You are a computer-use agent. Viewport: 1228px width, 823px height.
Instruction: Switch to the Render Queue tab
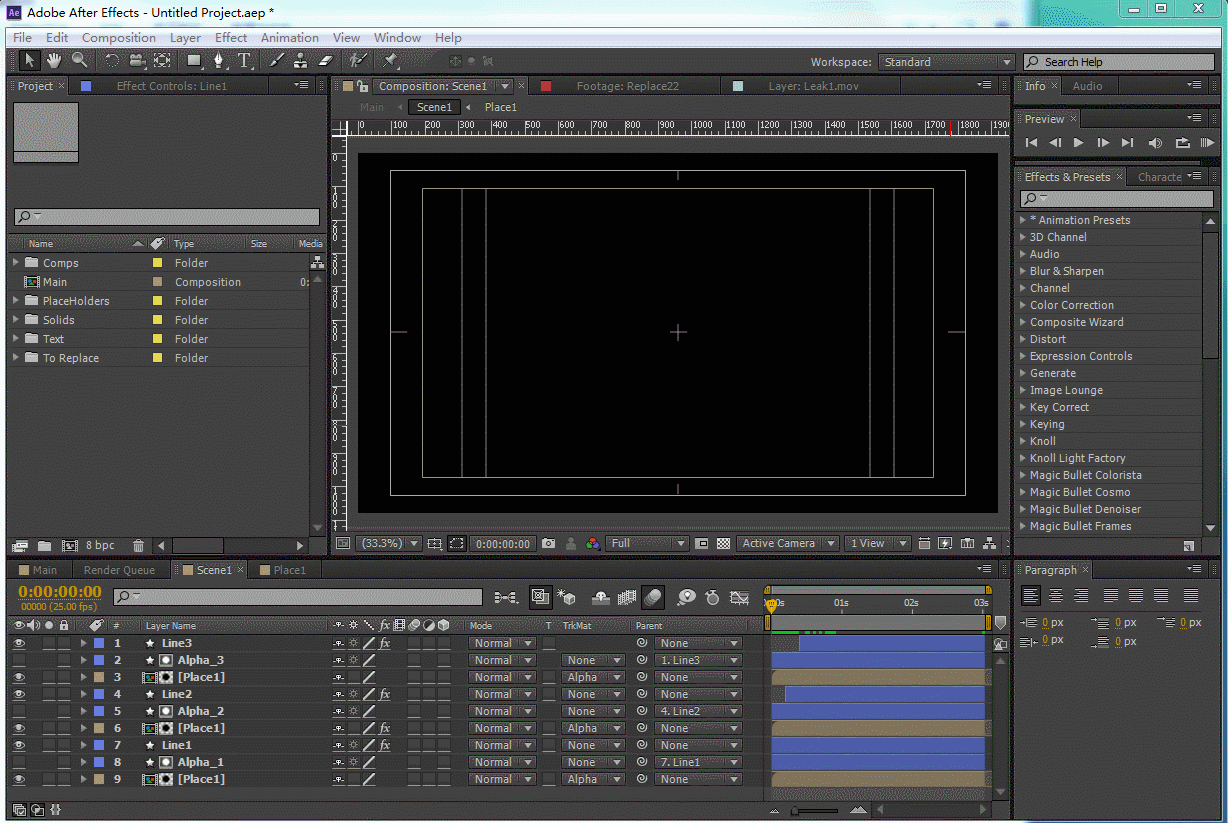pyautogui.click(x=119, y=570)
